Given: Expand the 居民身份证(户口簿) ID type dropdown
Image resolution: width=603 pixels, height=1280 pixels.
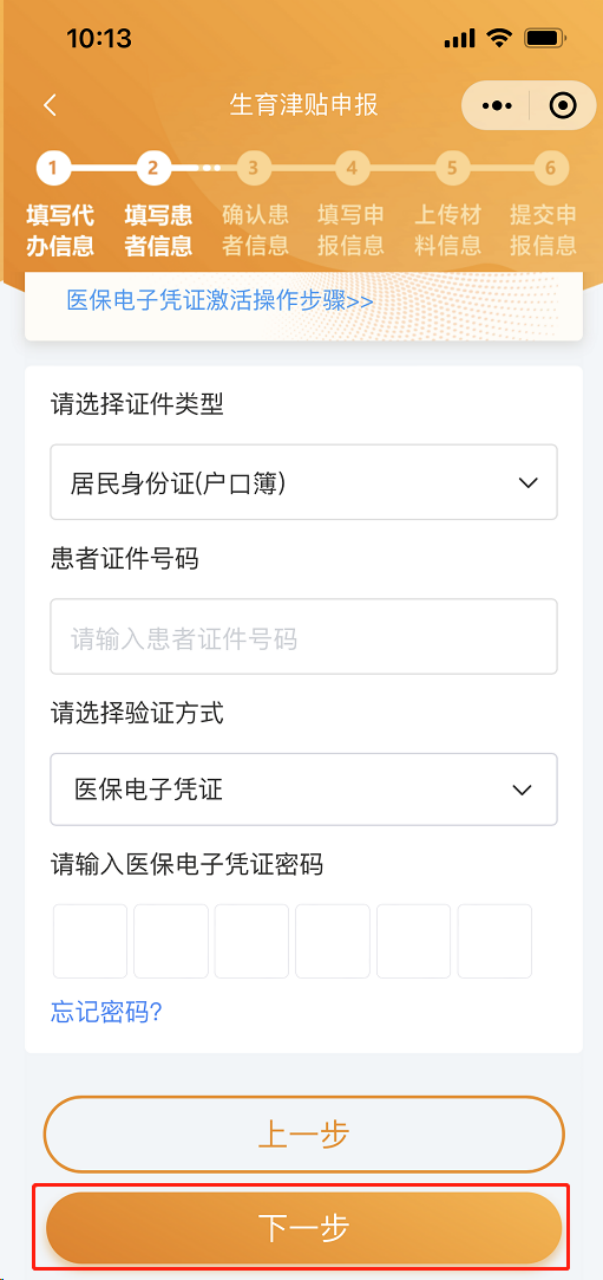Looking at the screenshot, I should point(303,483).
